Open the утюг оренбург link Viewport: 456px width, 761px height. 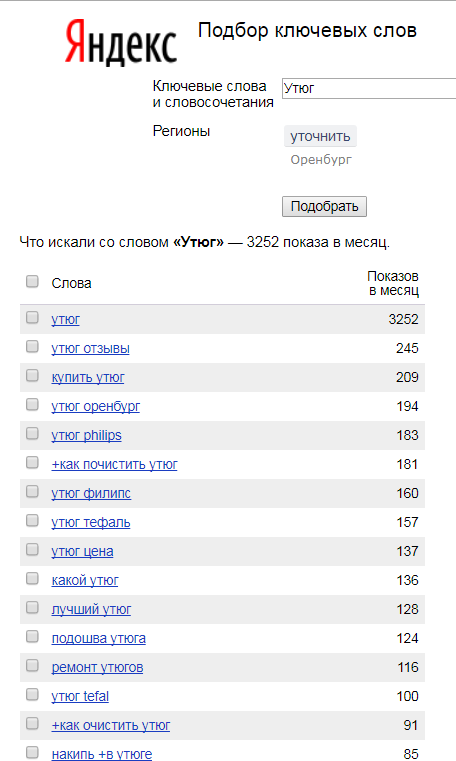click(x=96, y=406)
